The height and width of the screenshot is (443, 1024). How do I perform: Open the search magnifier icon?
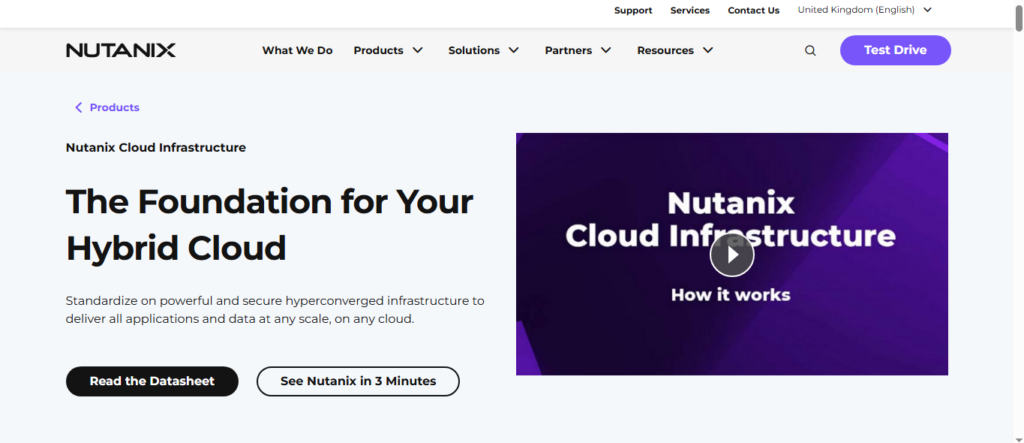click(810, 50)
